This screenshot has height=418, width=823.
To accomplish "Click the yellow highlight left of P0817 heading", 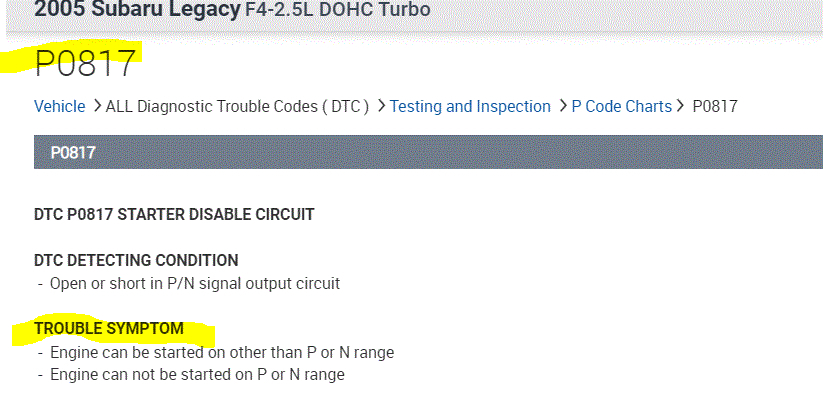I will coord(18,62).
